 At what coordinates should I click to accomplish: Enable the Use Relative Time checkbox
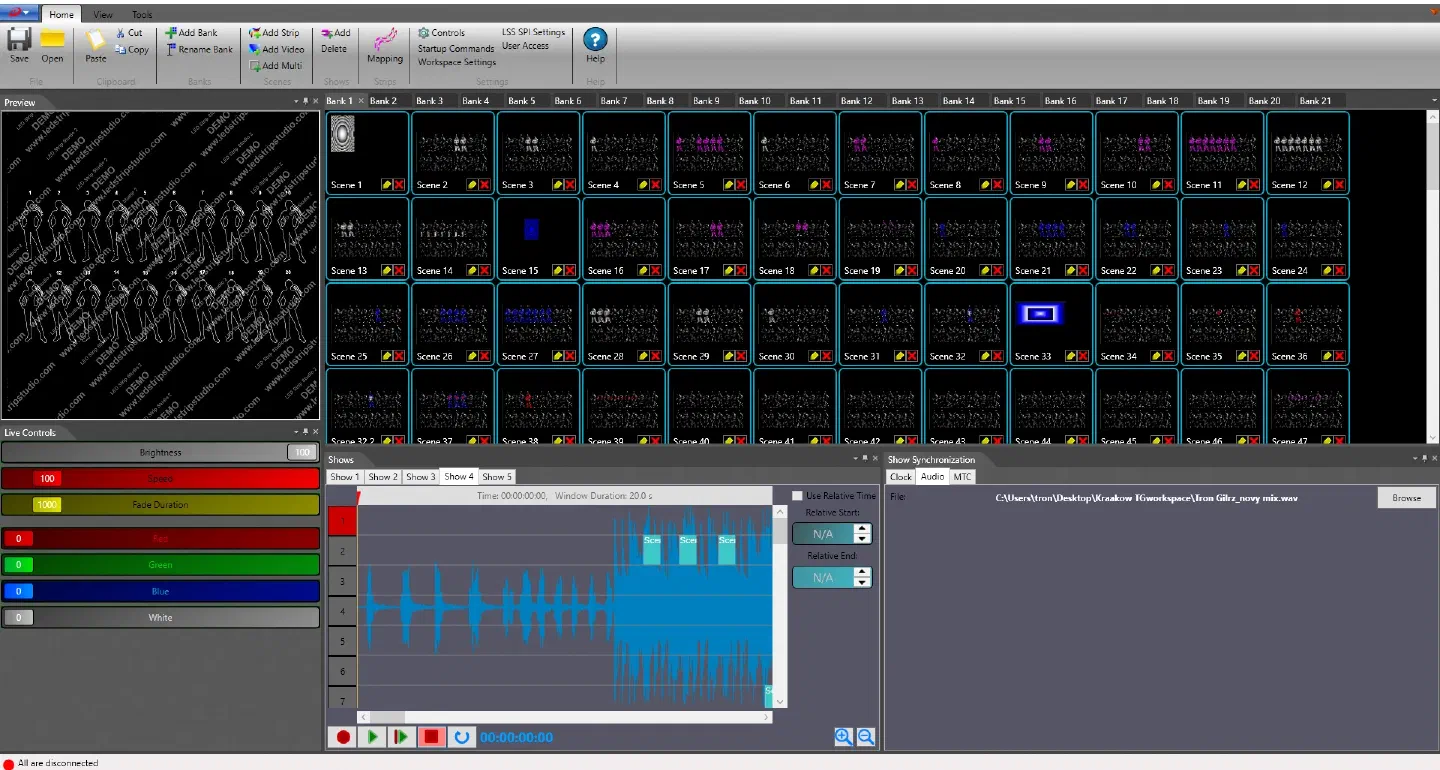click(797, 496)
